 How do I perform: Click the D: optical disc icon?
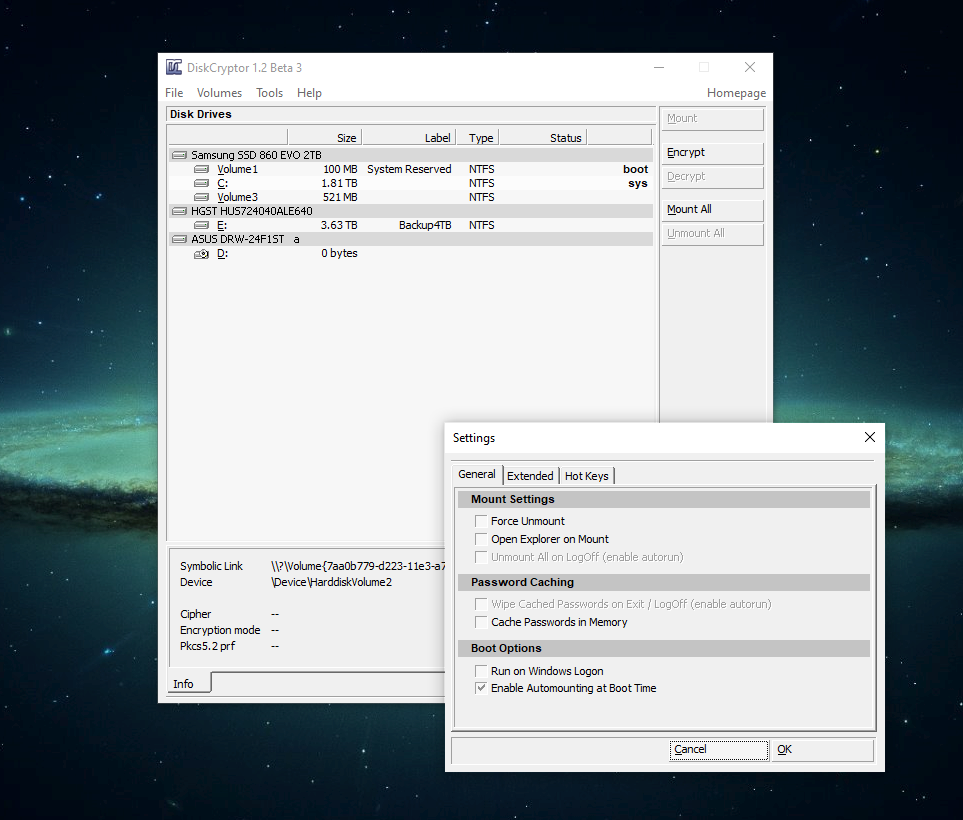tap(201, 254)
